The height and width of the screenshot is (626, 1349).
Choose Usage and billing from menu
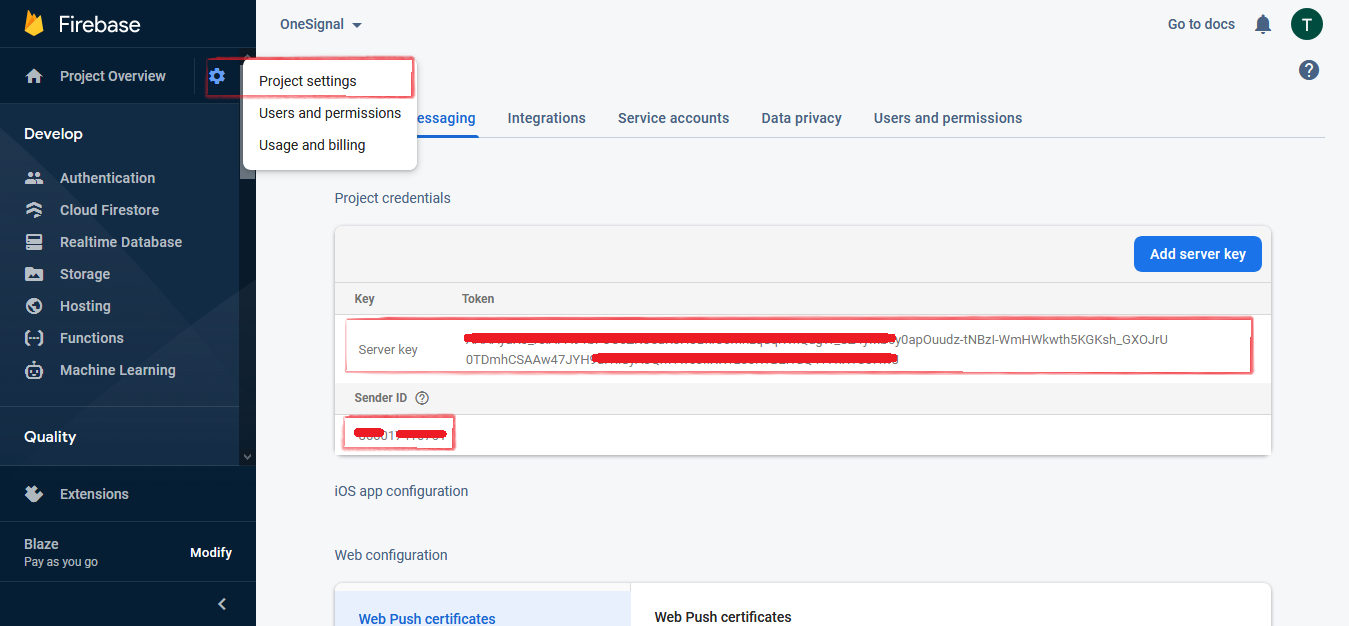(312, 145)
